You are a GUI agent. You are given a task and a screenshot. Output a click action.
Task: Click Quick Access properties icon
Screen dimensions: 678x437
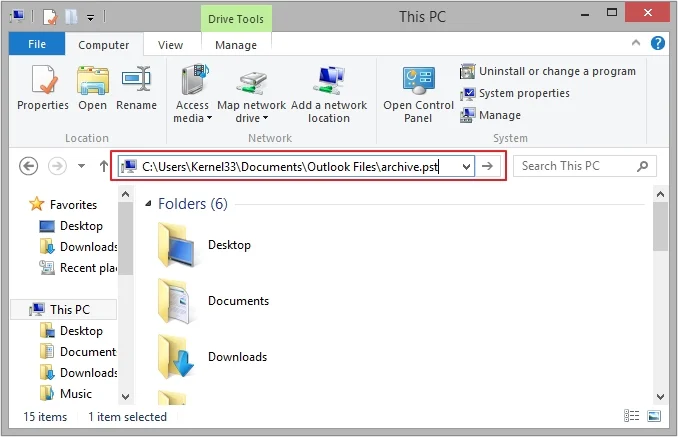coord(50,17)
